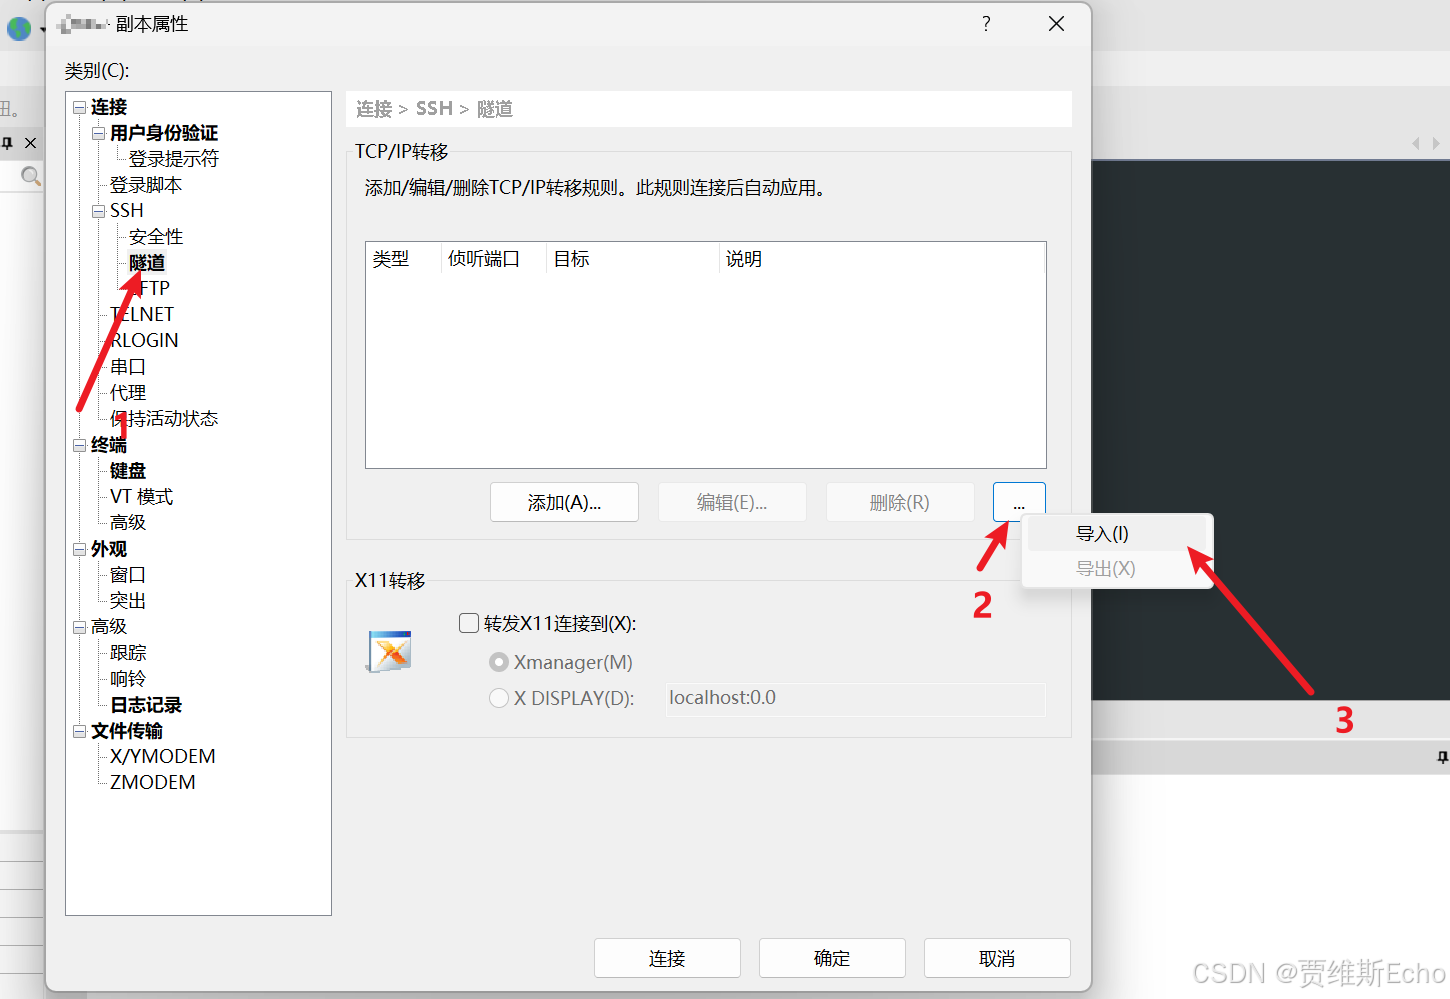Enable 转发X11连接到(X) checkbox

tap(468, 622)
